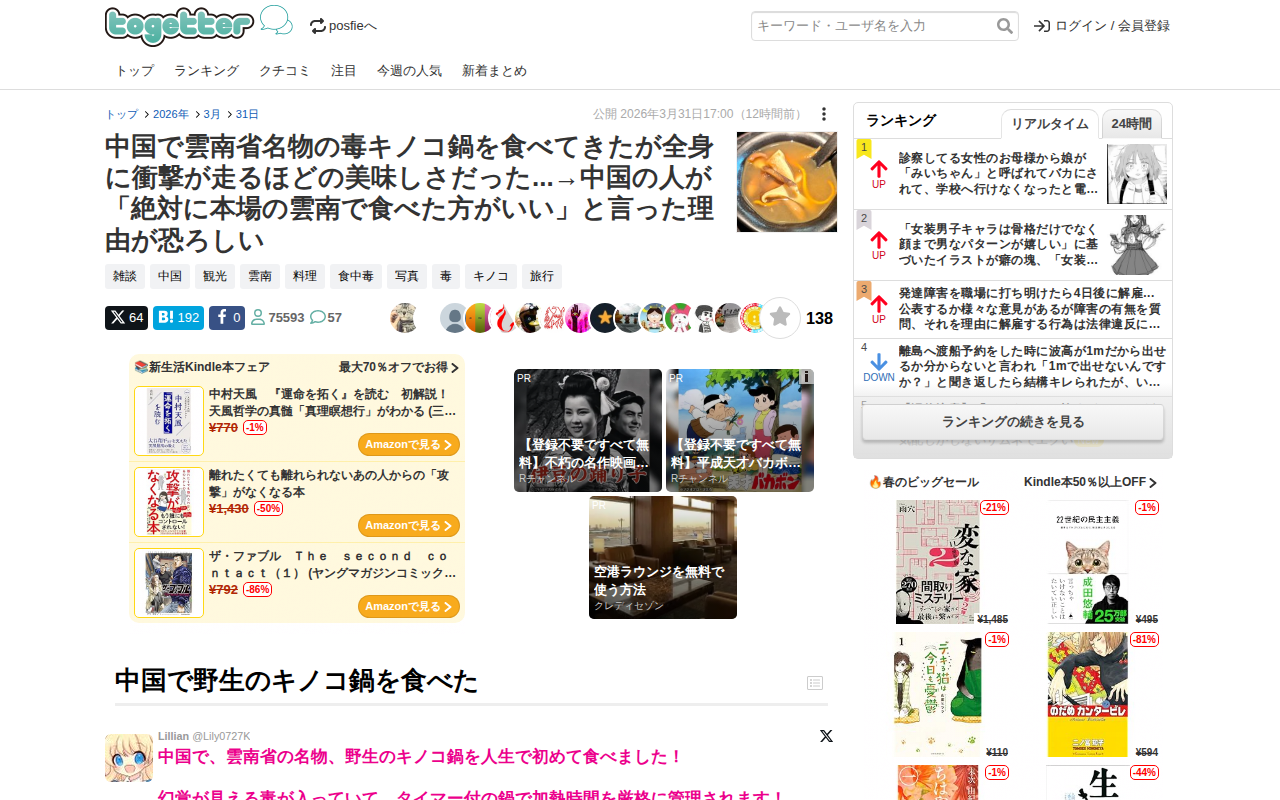Open the three-dot article options menu
This screenshot has height=800, width=1280.
[824, 114]
